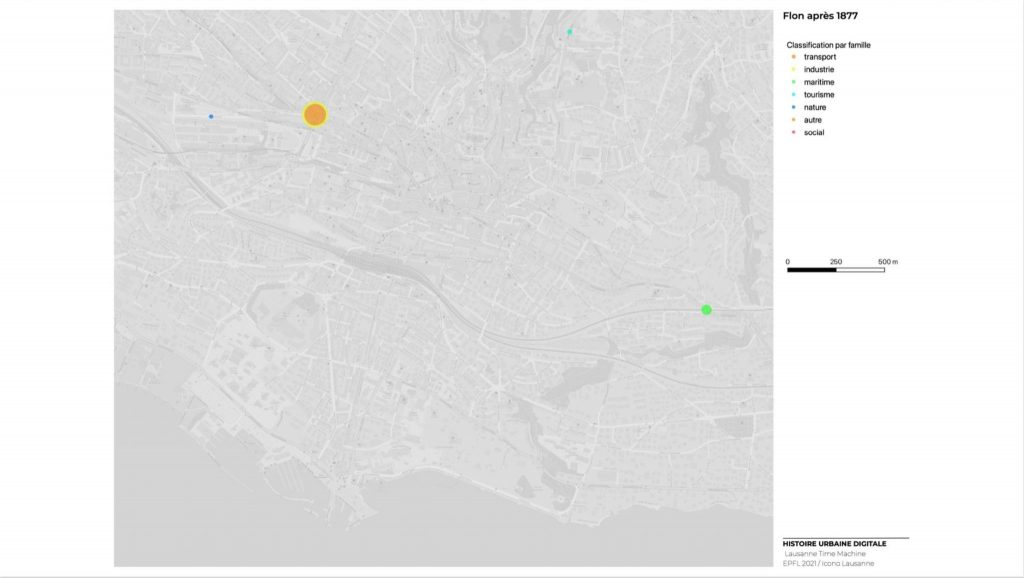Click the social legend pink dot
The image size is (1024, 578).
point(793,133)
